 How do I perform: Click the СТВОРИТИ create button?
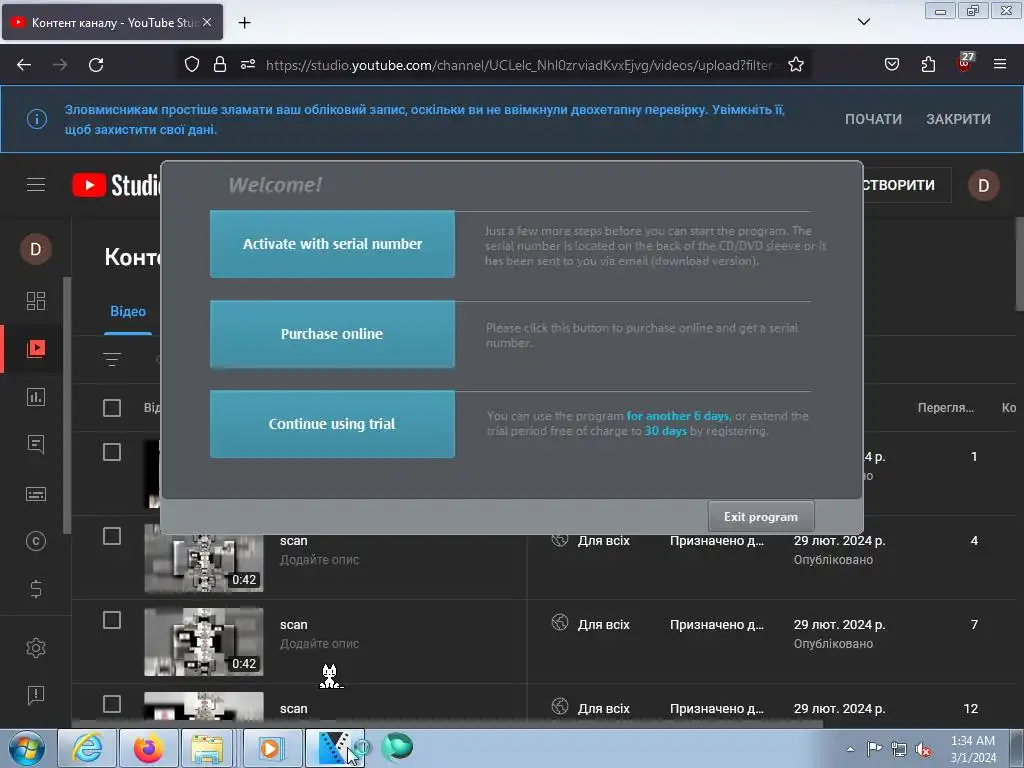click(x=906, y=185)
